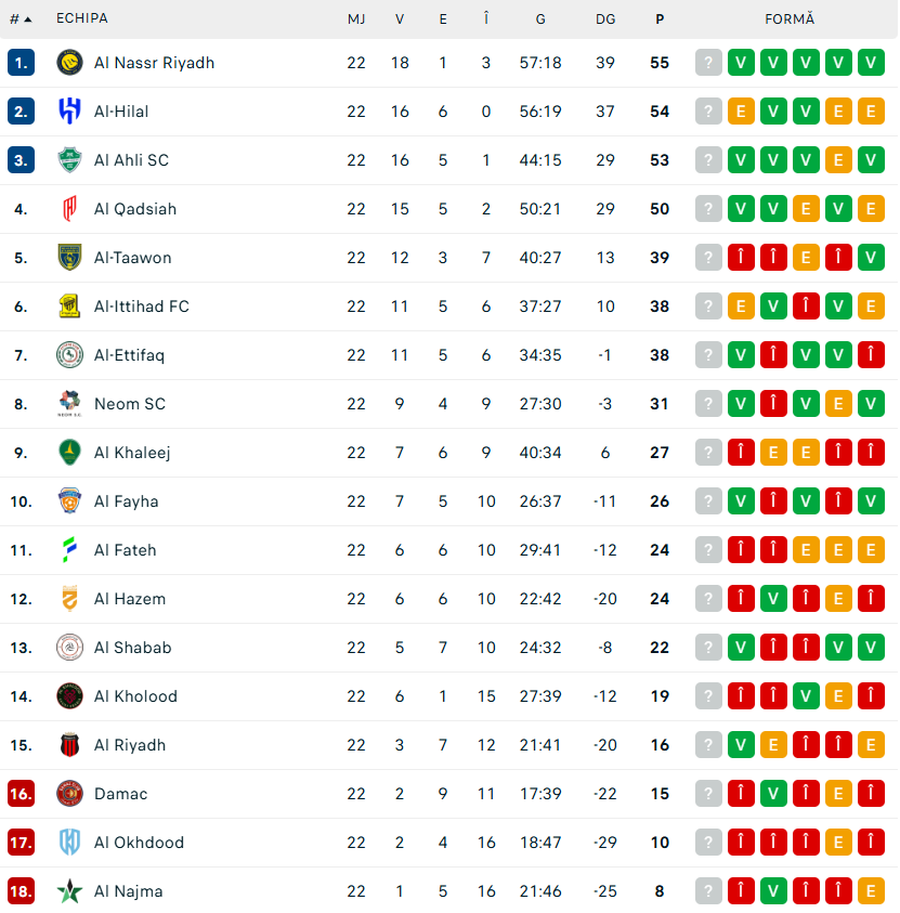The image size is (900, 913).
Task: Click Al-Taawon's orange E form badge
Action: (805, 257)
